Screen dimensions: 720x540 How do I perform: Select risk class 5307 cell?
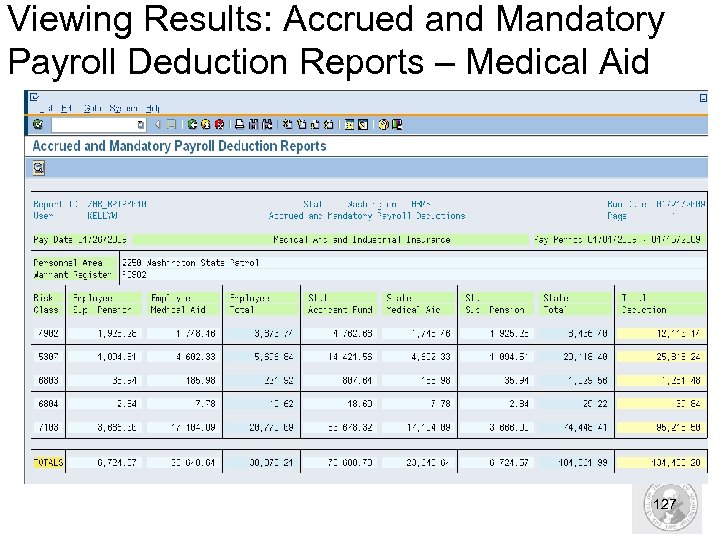click(x=48, y=356)
